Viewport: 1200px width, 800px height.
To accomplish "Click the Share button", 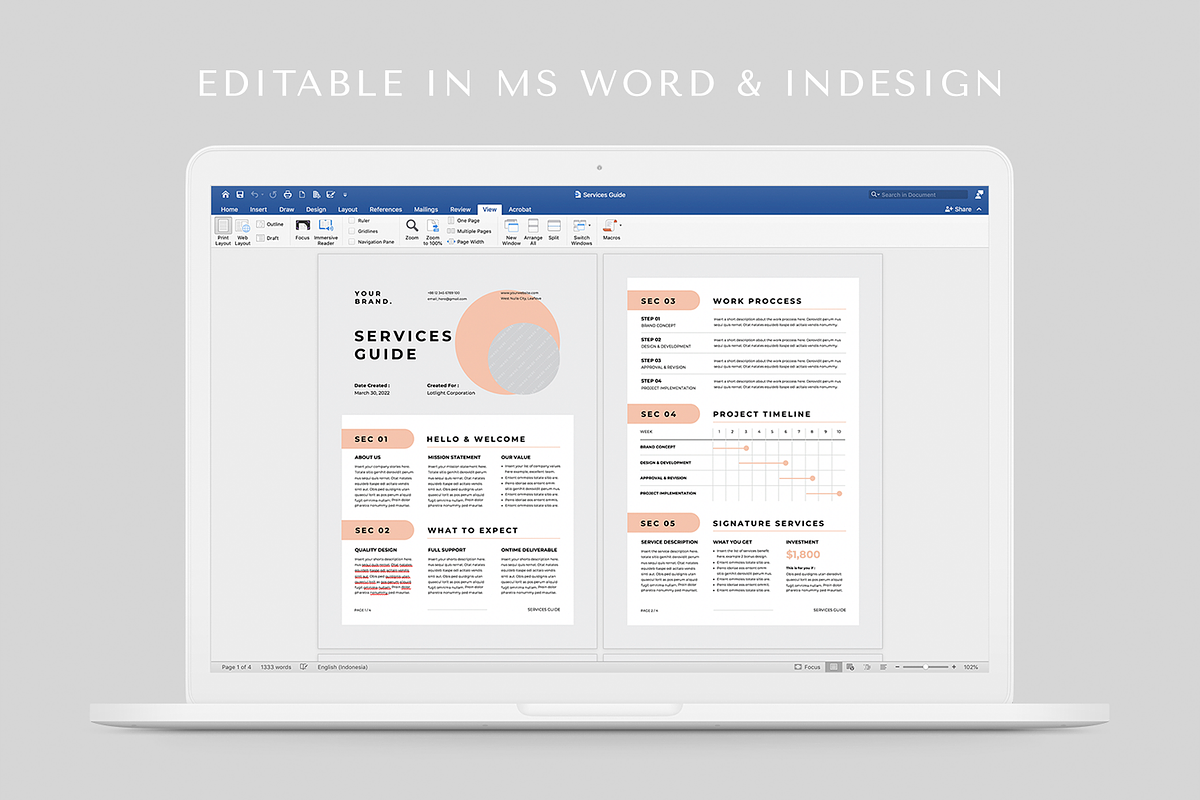I will tap(958, 209).
